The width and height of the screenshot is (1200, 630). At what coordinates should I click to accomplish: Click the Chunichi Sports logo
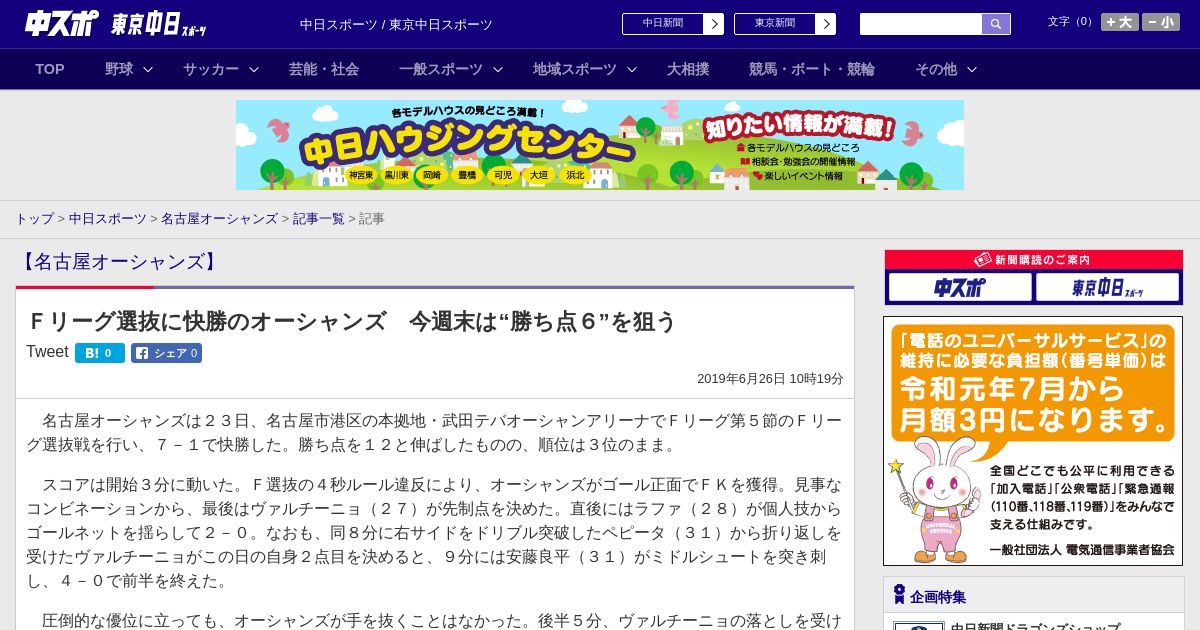click(x=62, y=23)
